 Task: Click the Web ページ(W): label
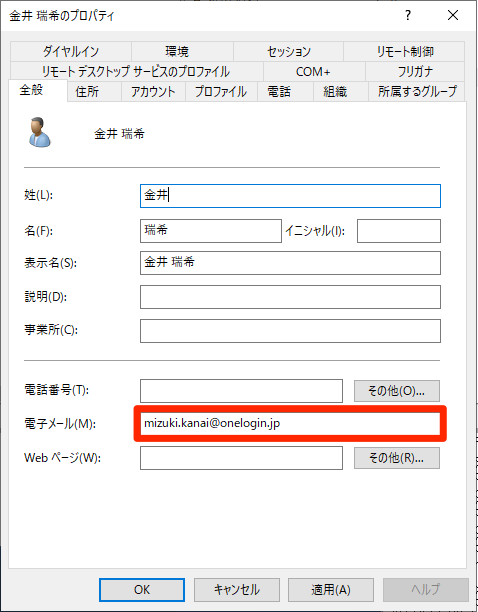point(62,457)
